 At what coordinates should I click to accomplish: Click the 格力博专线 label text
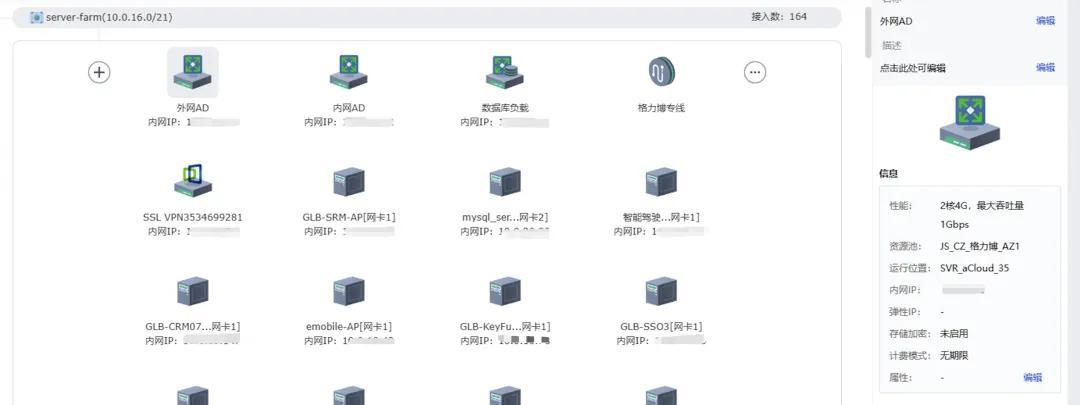[661, 108]
